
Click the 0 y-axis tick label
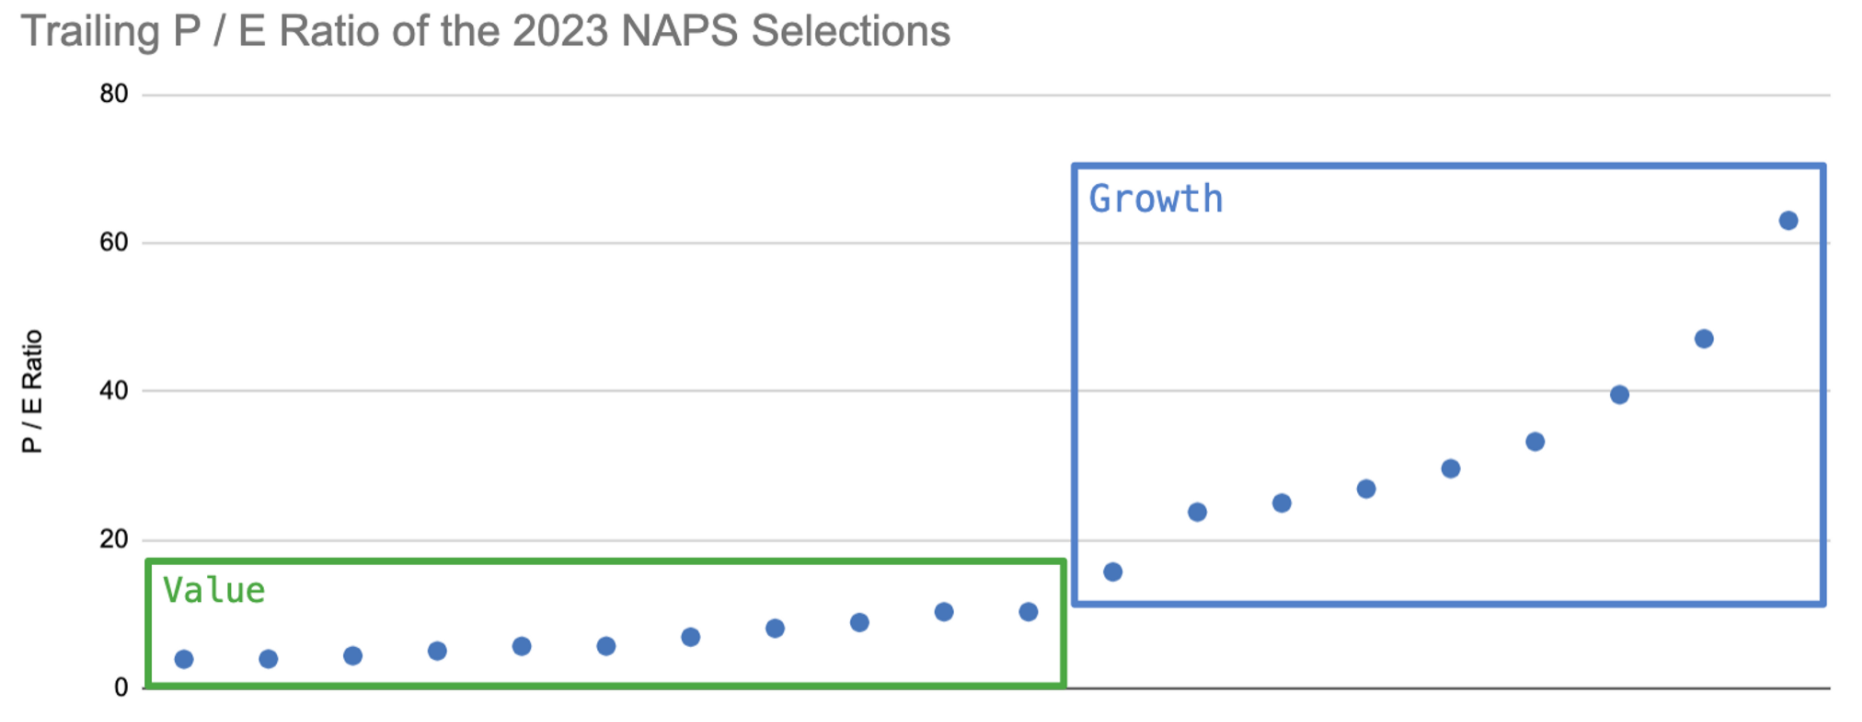121,687
